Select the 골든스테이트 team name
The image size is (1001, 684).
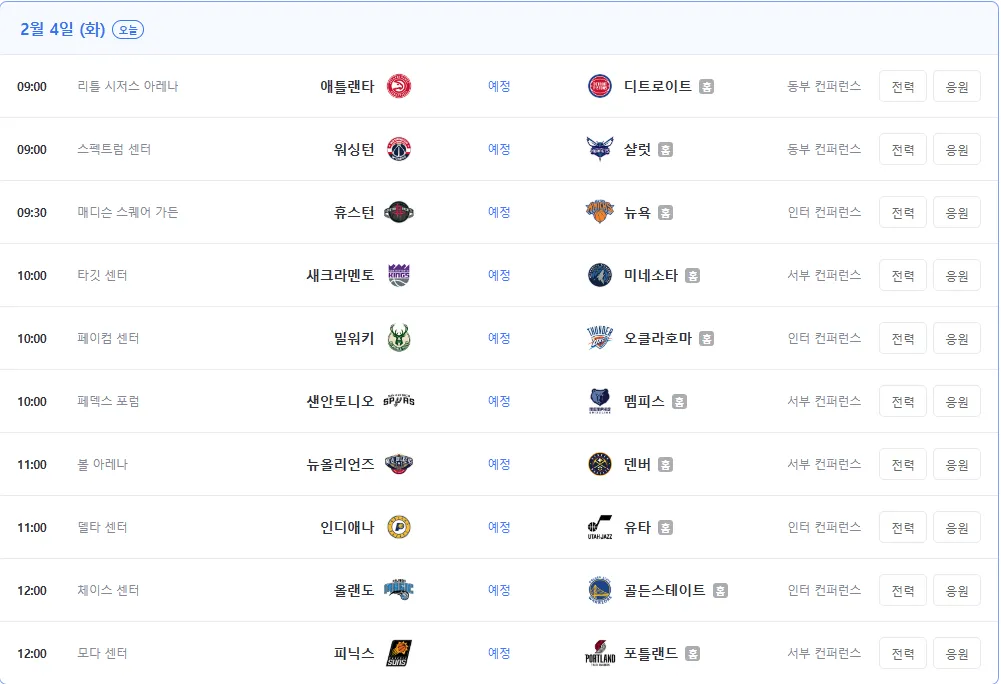[x=665, y=590]
